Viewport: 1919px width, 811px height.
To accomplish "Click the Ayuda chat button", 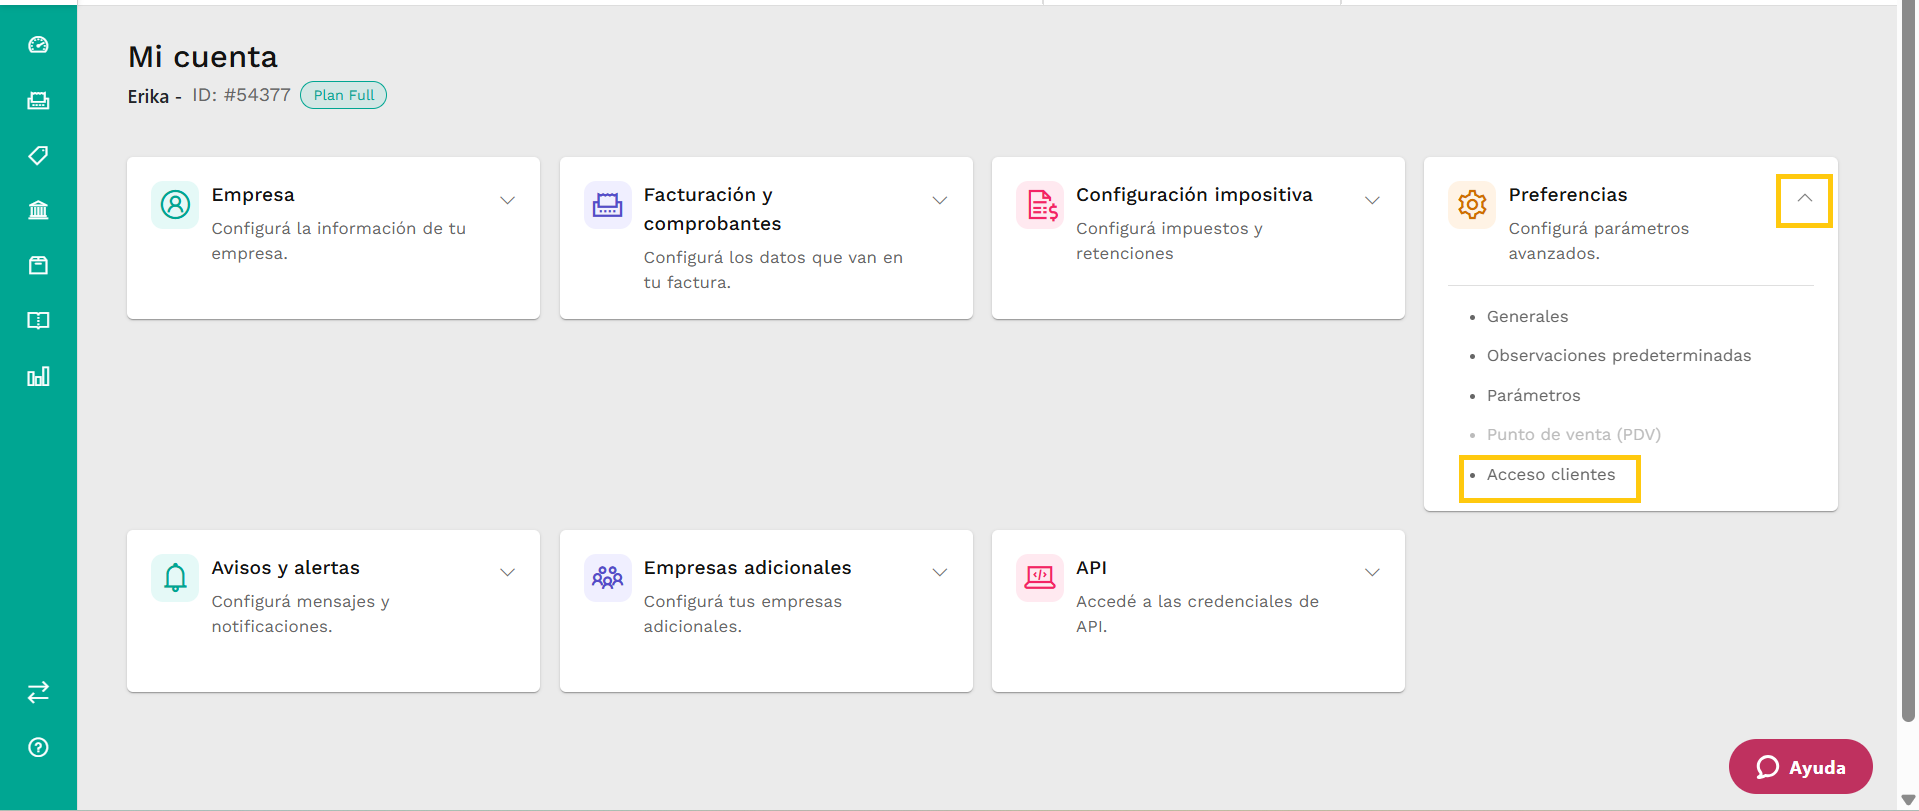I will (1800, 767).
